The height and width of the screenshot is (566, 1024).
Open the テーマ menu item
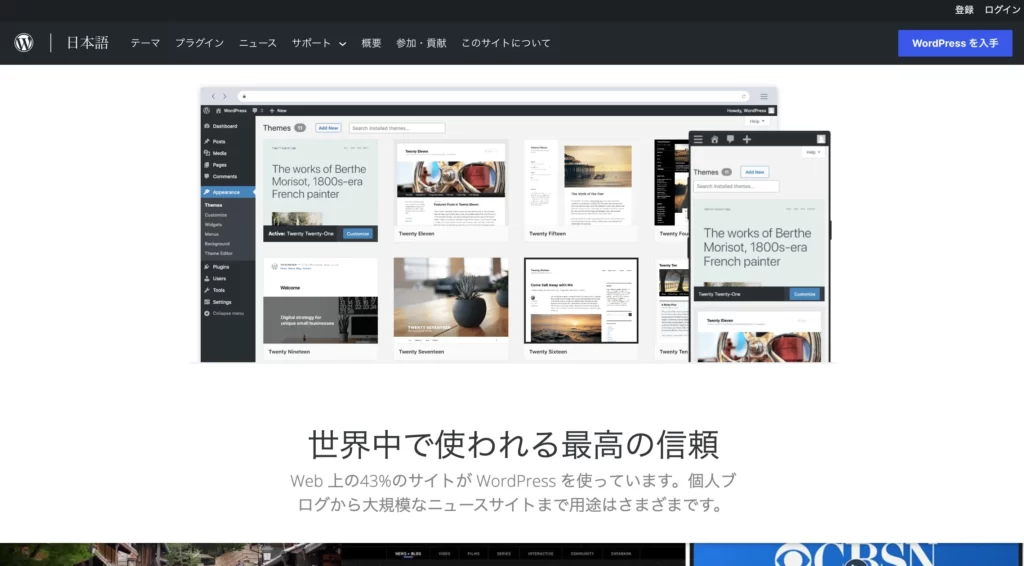click(x=145, y=43)
